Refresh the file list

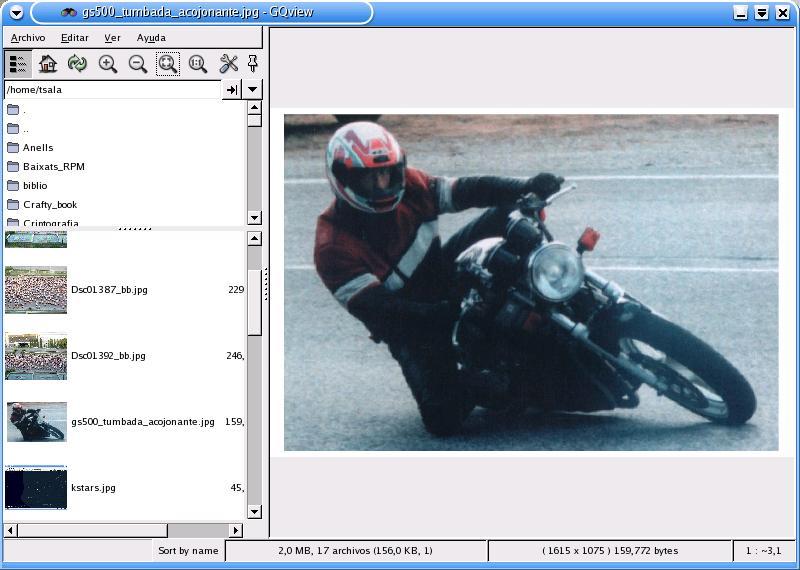78,64
